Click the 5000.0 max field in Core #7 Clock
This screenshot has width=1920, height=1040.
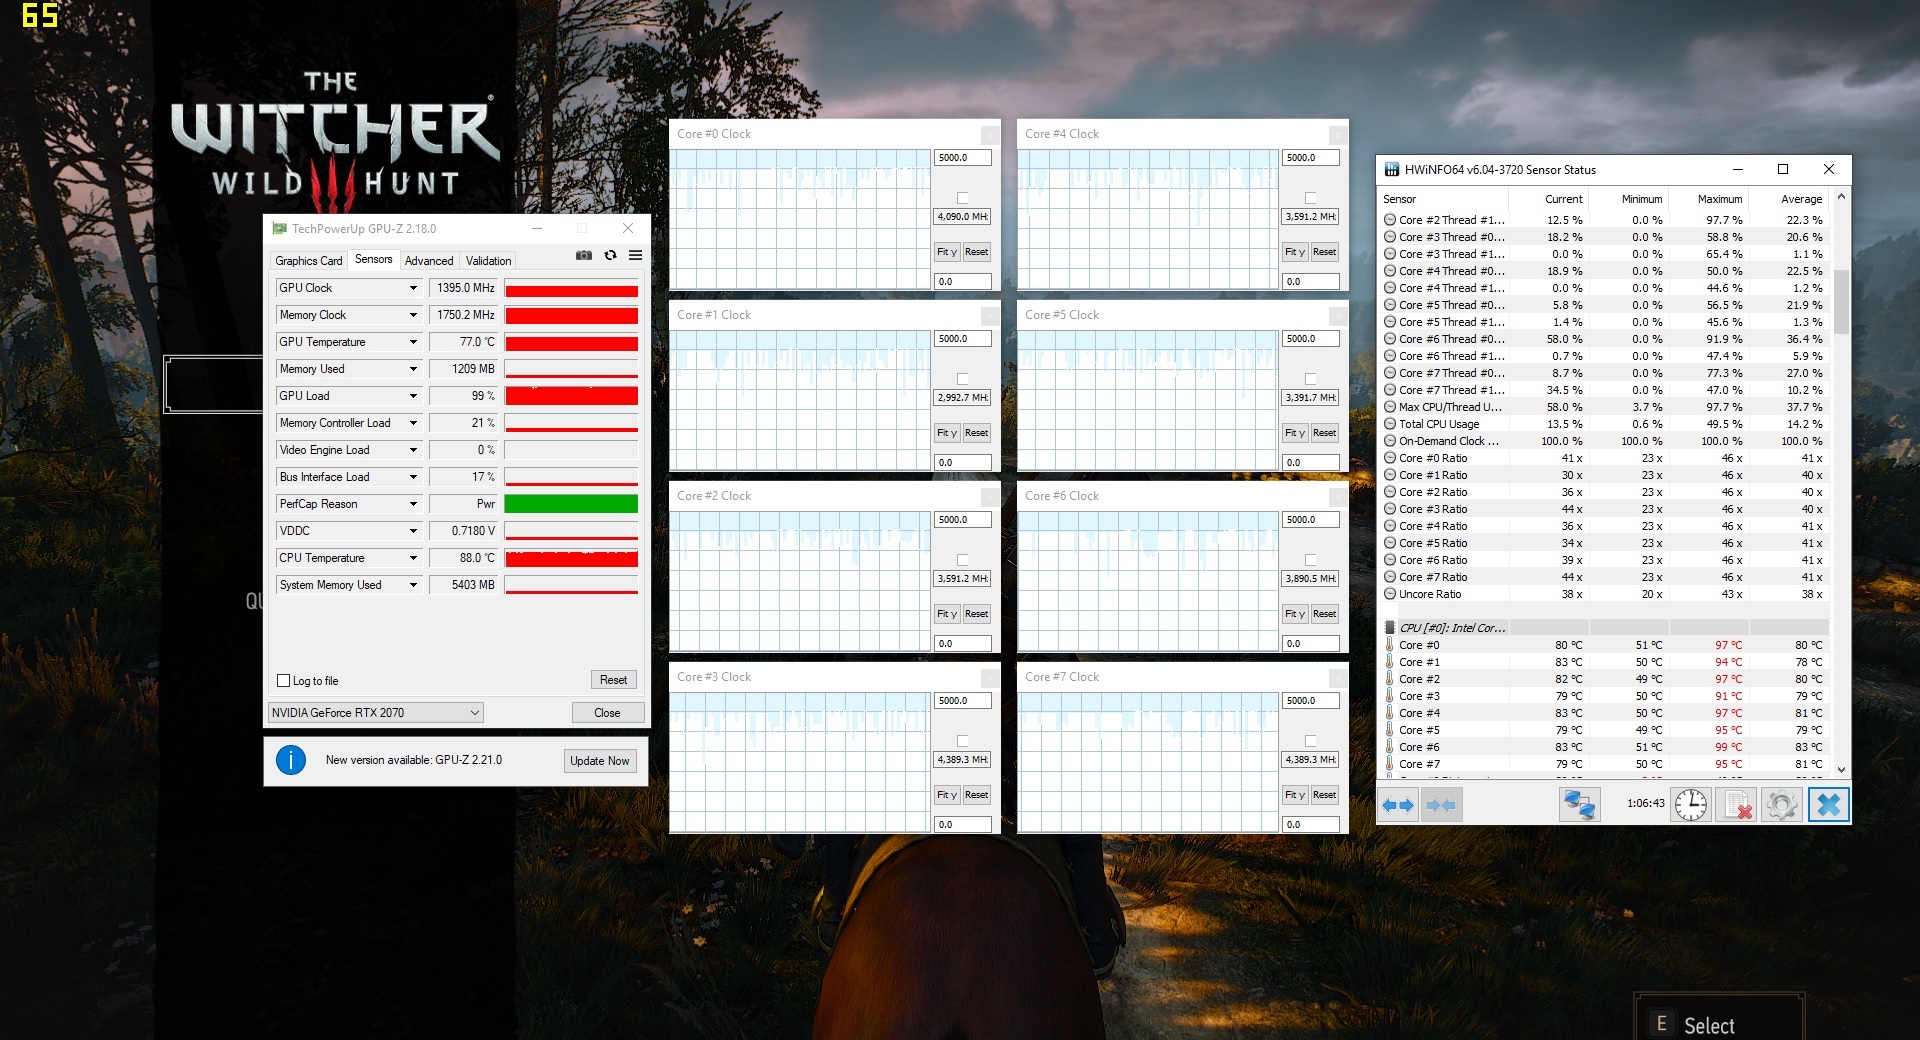point(1311,701)
